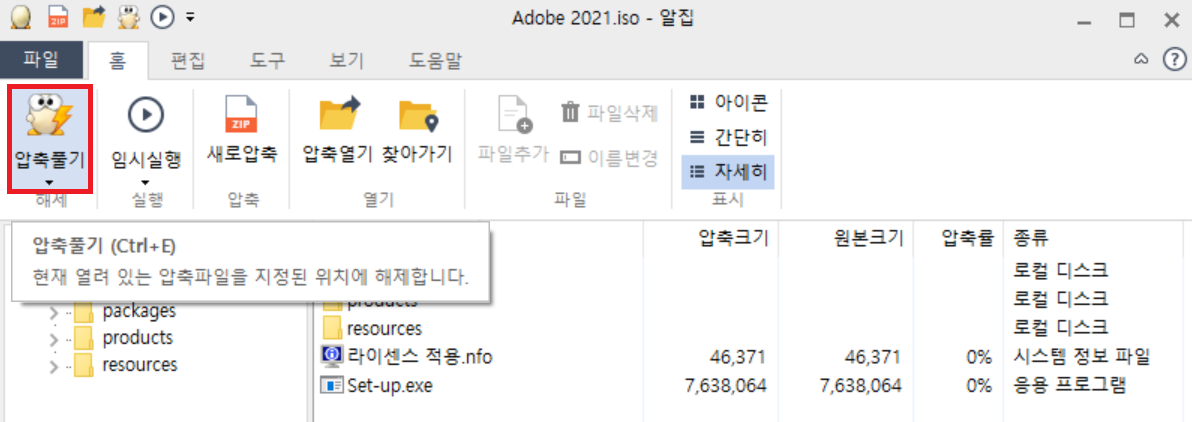The image size is (1192, 422).
Task: Click the 새로압축 ZIP icon
Action: (x=243, y=115)
